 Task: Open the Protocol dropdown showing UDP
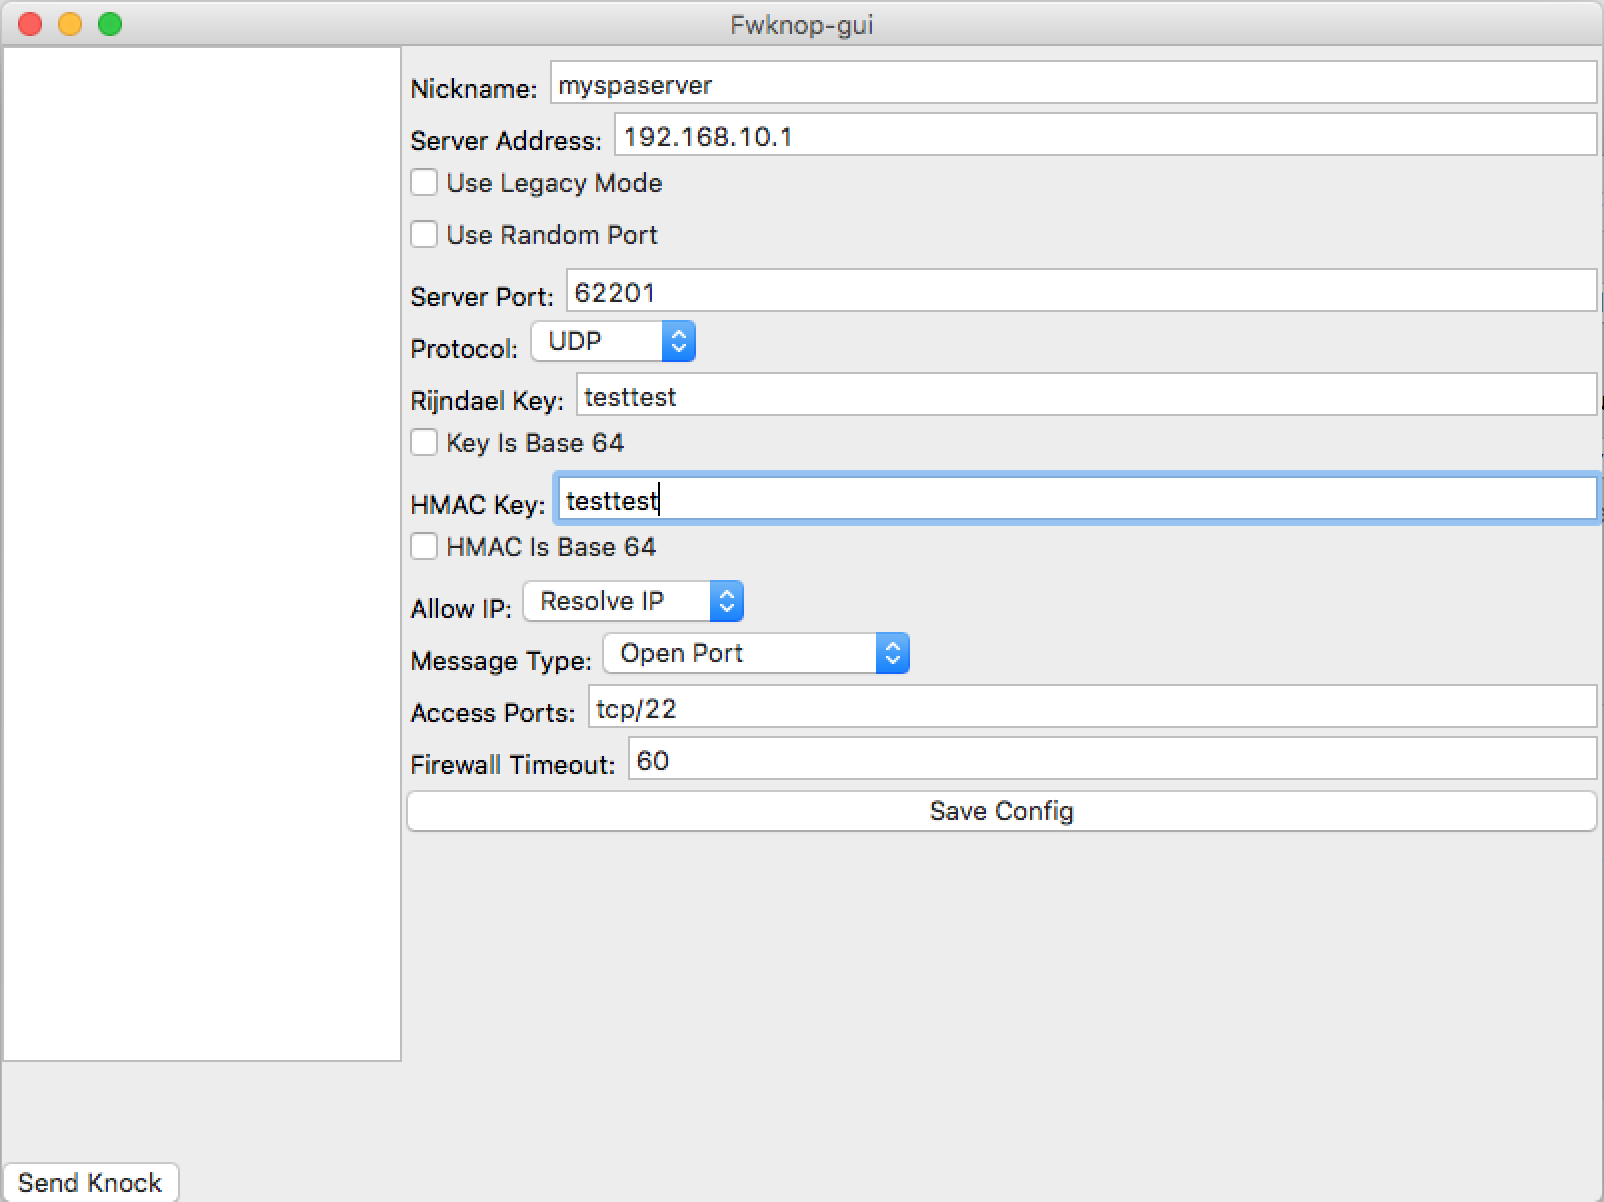(600, 341)
